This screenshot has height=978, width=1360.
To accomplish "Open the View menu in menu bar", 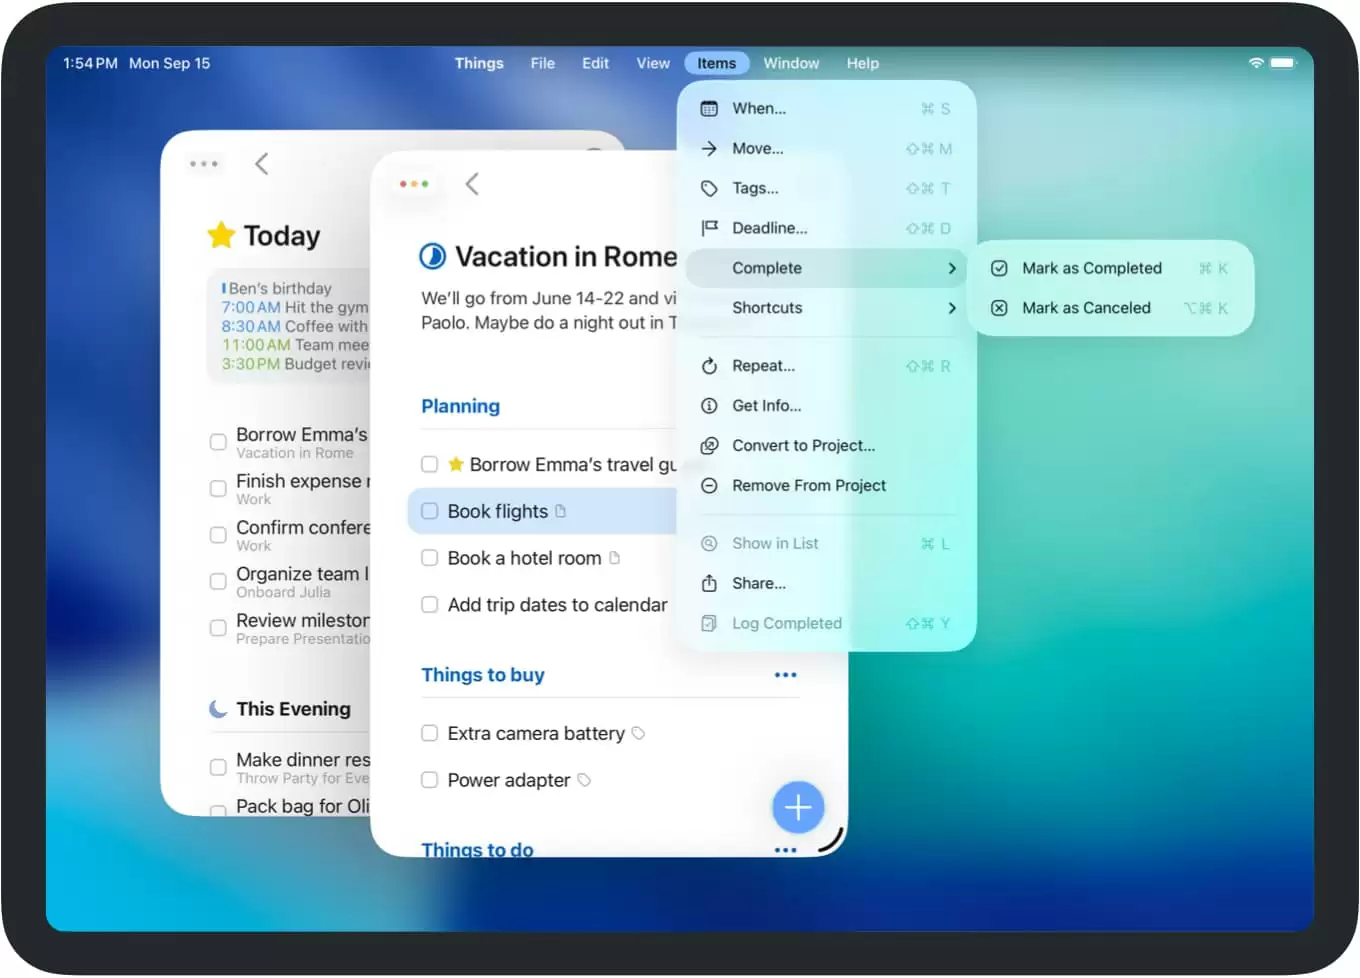I will click(x=653, y=63).
